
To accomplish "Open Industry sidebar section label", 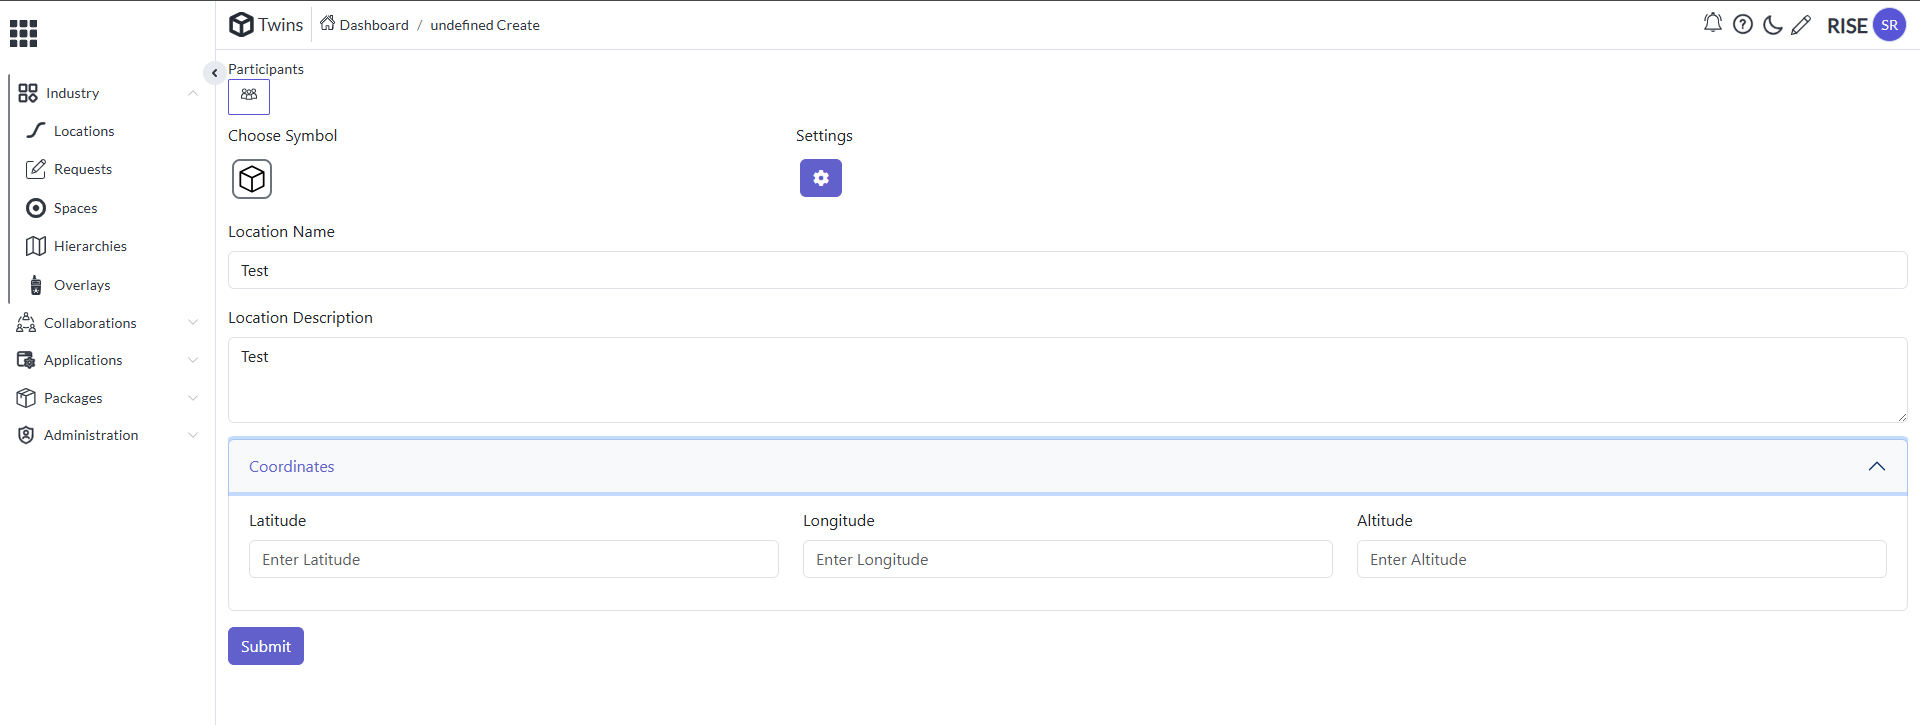I will (72, 93).
